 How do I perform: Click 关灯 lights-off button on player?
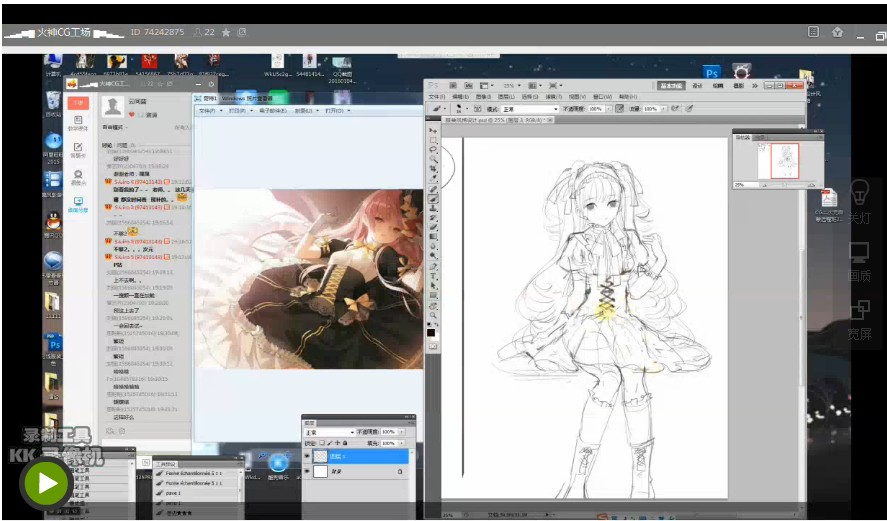[x=859, y=203]
